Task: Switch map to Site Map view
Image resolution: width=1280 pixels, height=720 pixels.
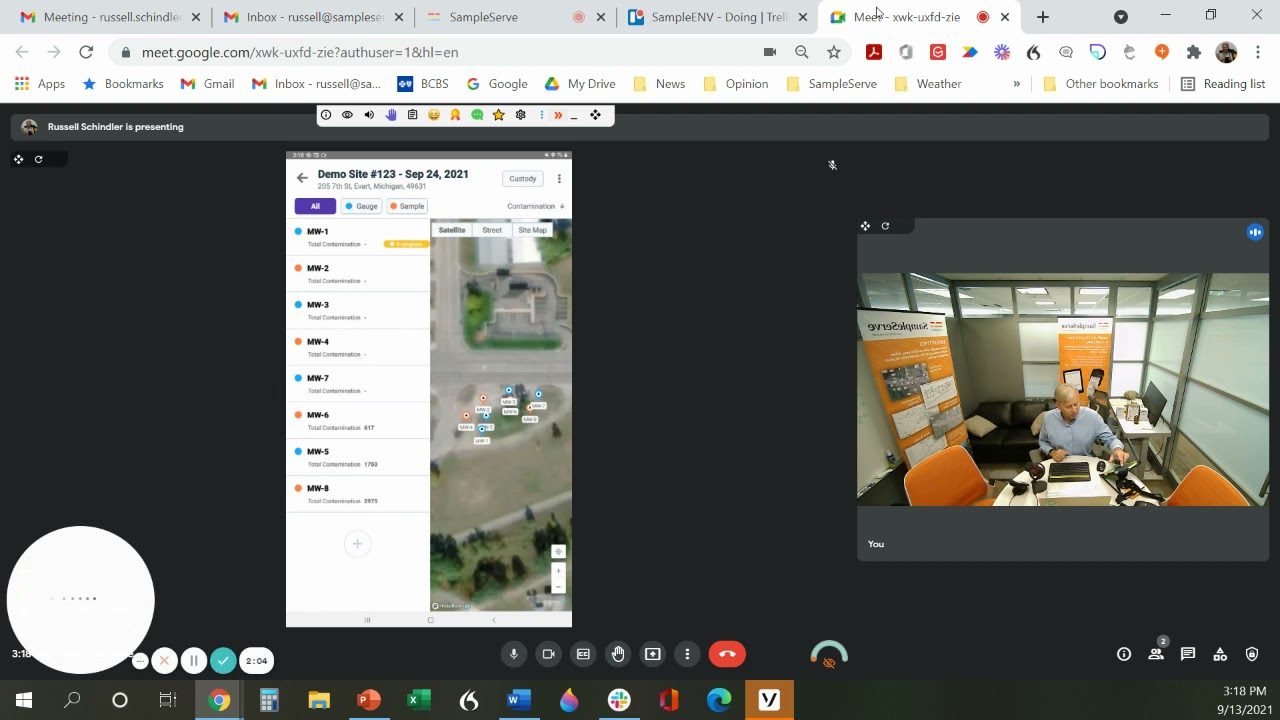Action: coord(532,230)
